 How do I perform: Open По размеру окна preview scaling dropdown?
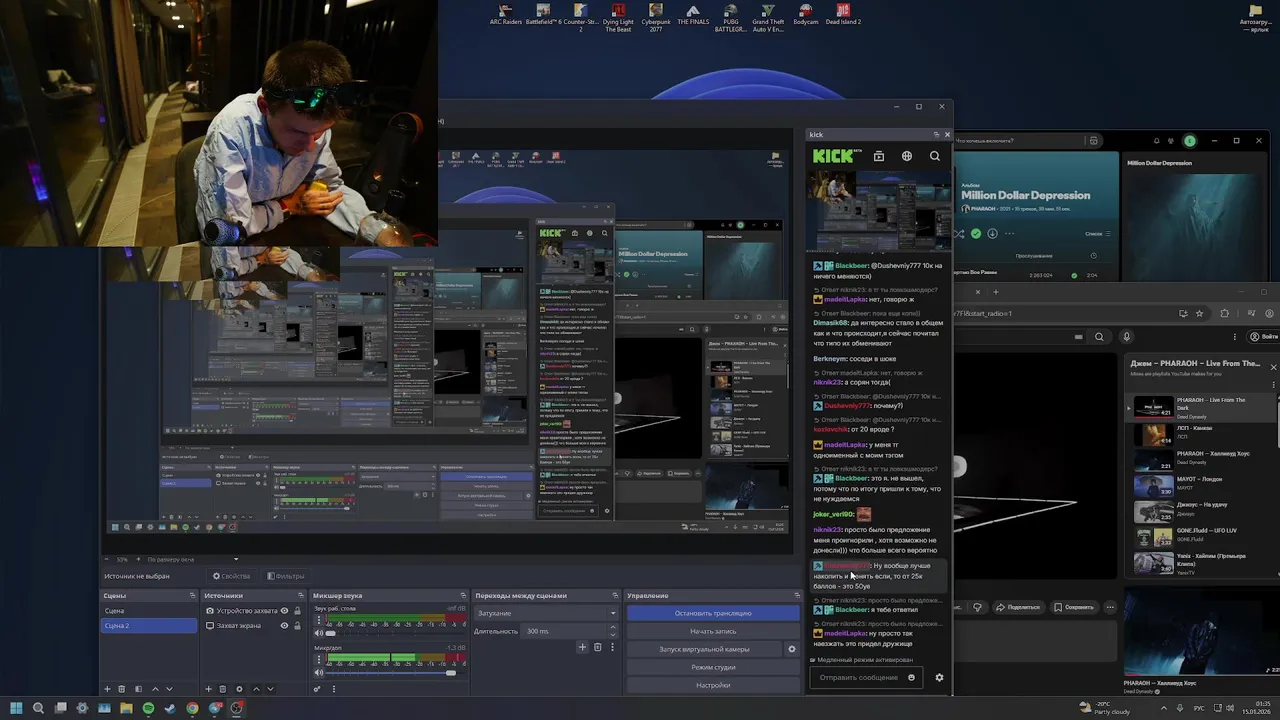[x=192, y=559]
